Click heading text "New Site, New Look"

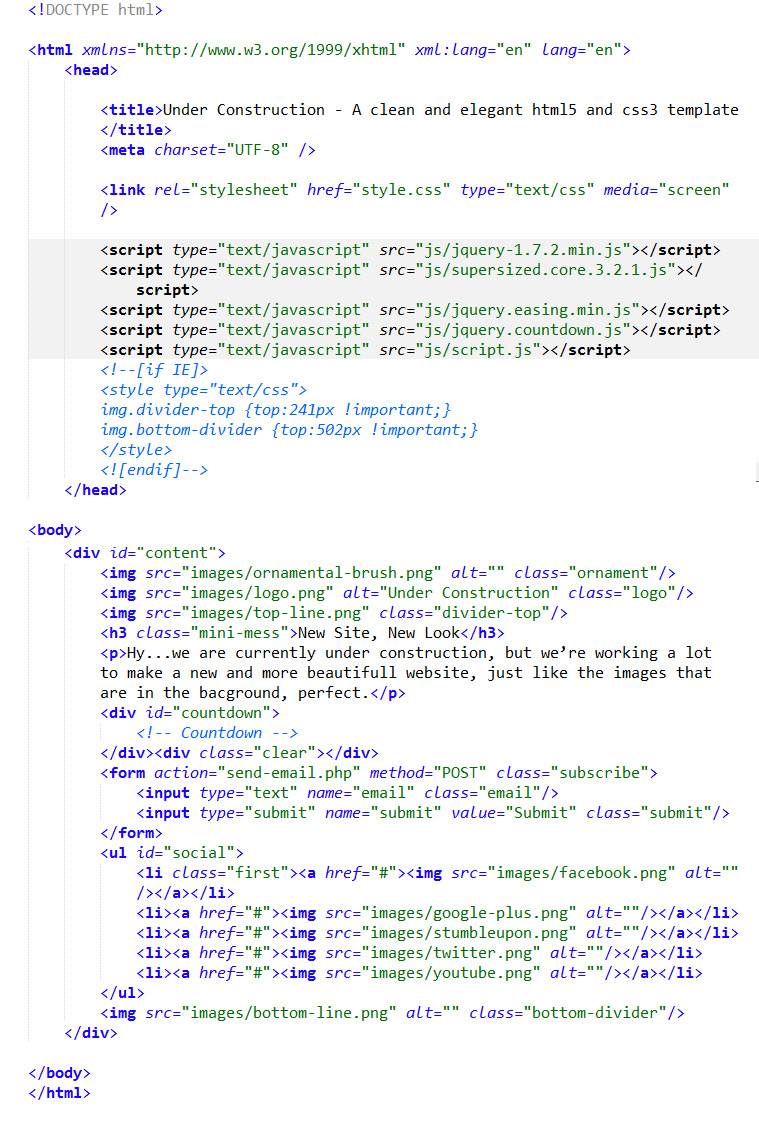[379, 633]
